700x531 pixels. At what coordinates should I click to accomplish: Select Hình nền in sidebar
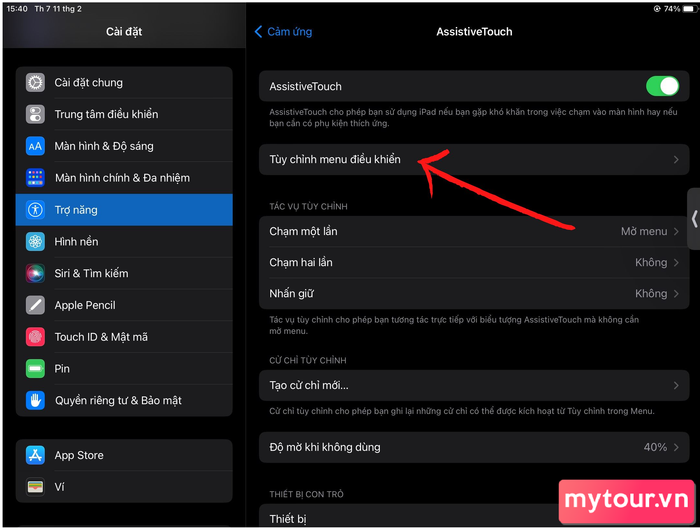point(124,242)
